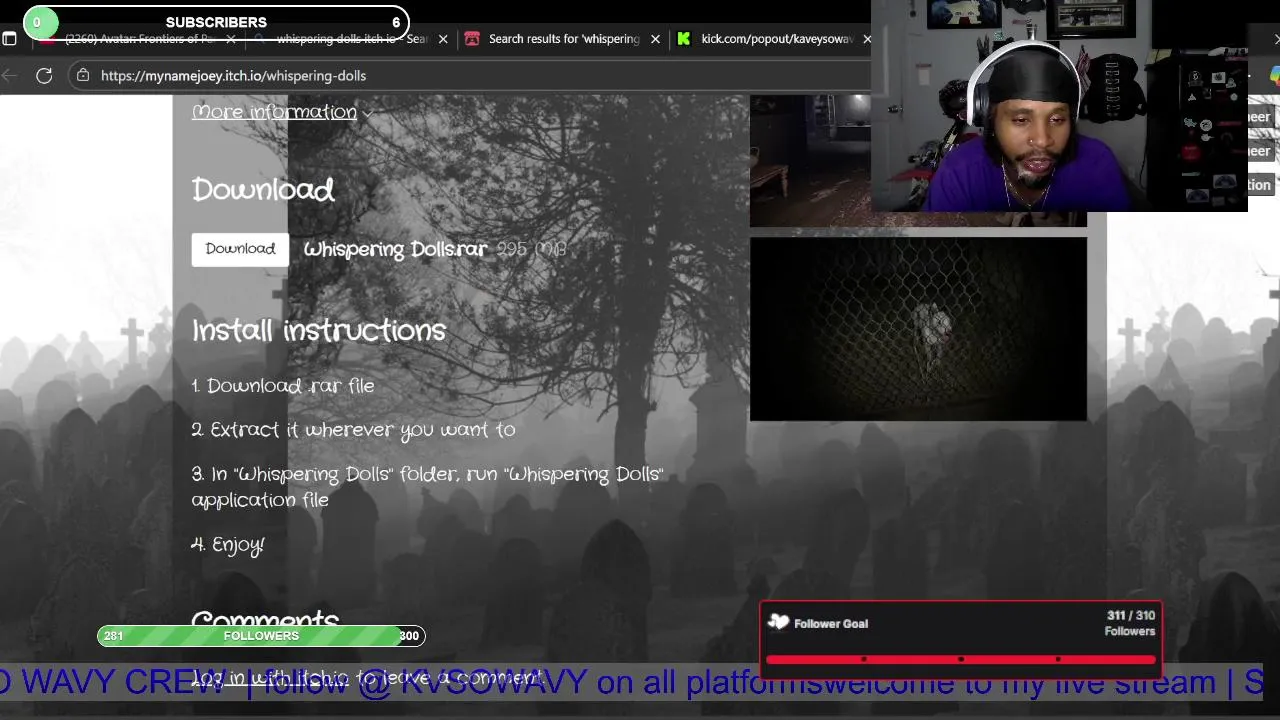Switch to the Avatar Frontiers tab
The image size is (1280, 720).
140,39
